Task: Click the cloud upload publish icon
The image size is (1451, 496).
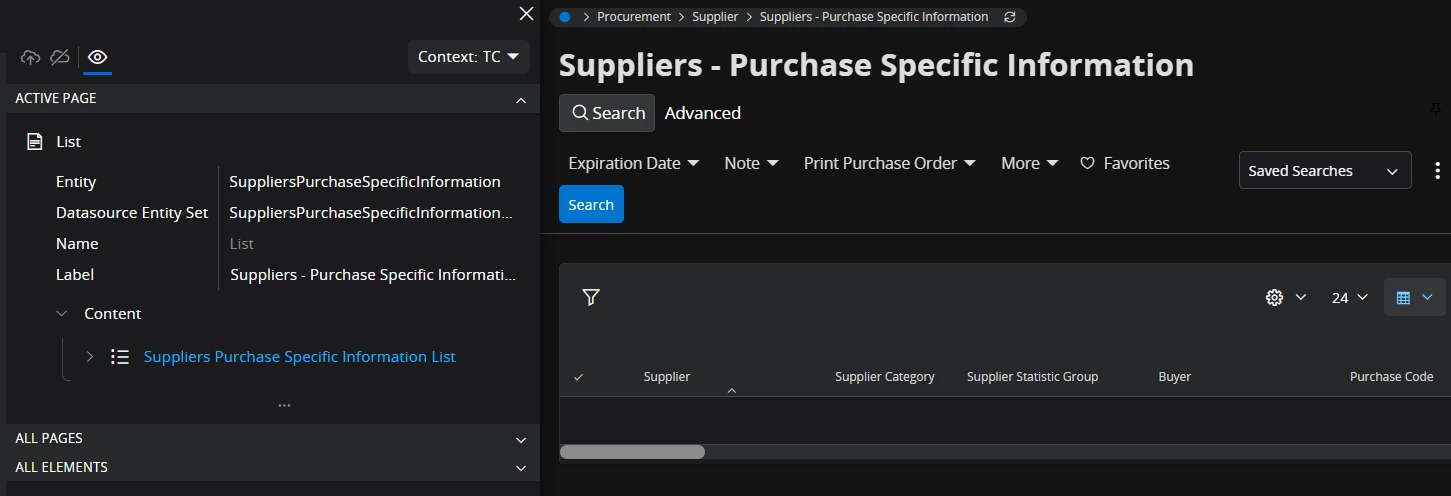Action: pyautogui.click(x=31, y=57)
